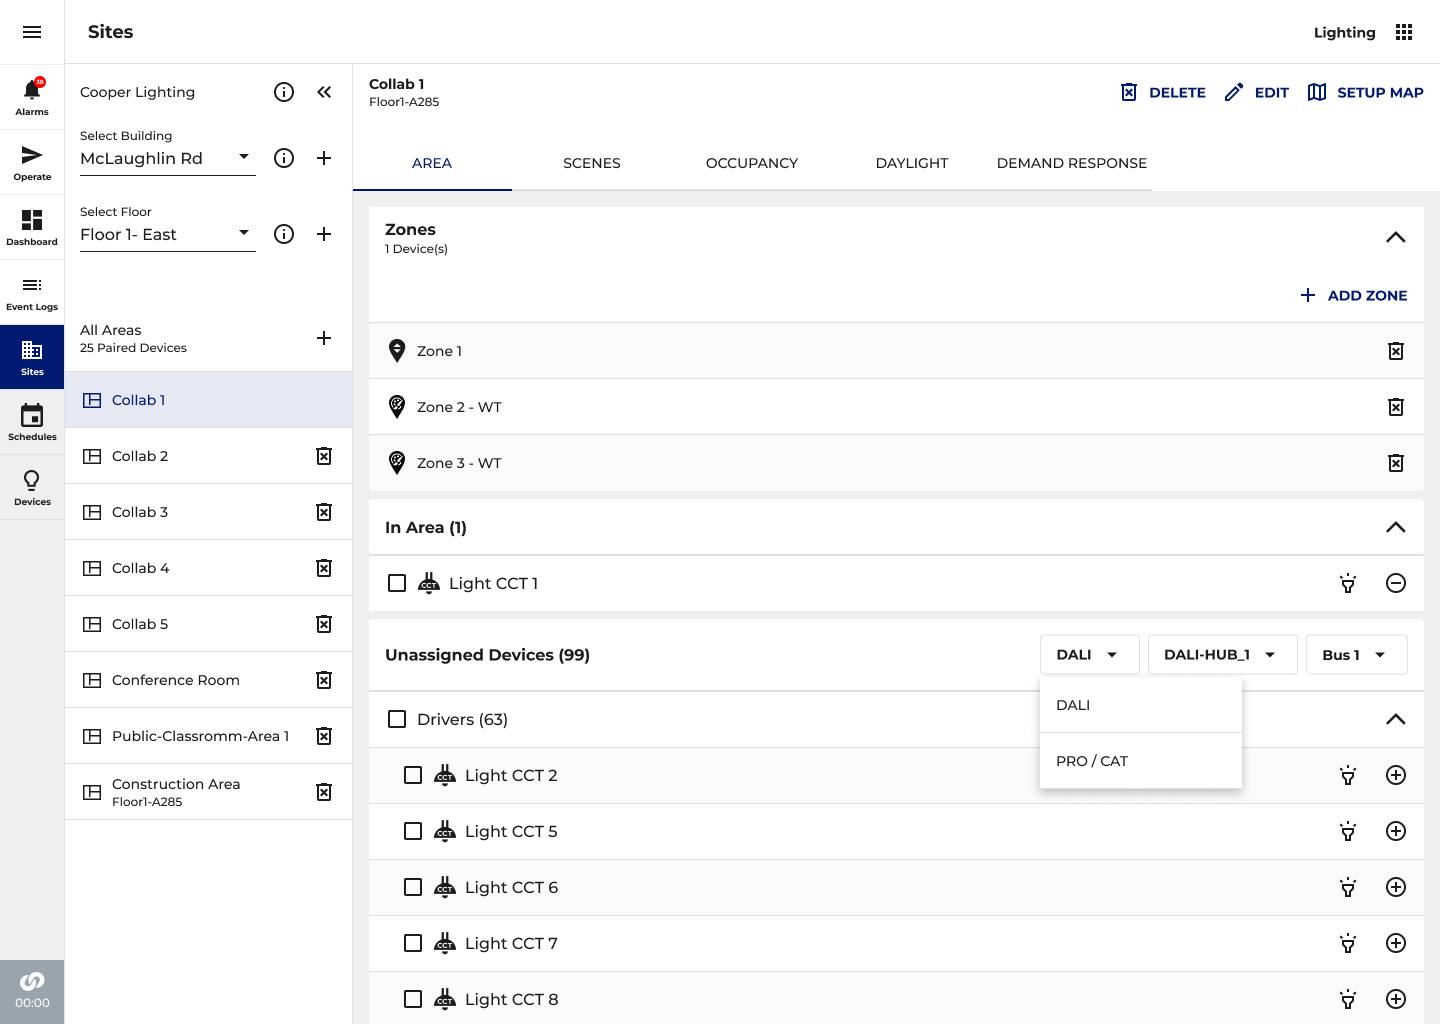Select all Drivers (63) checkbox

tap(397, 719)
